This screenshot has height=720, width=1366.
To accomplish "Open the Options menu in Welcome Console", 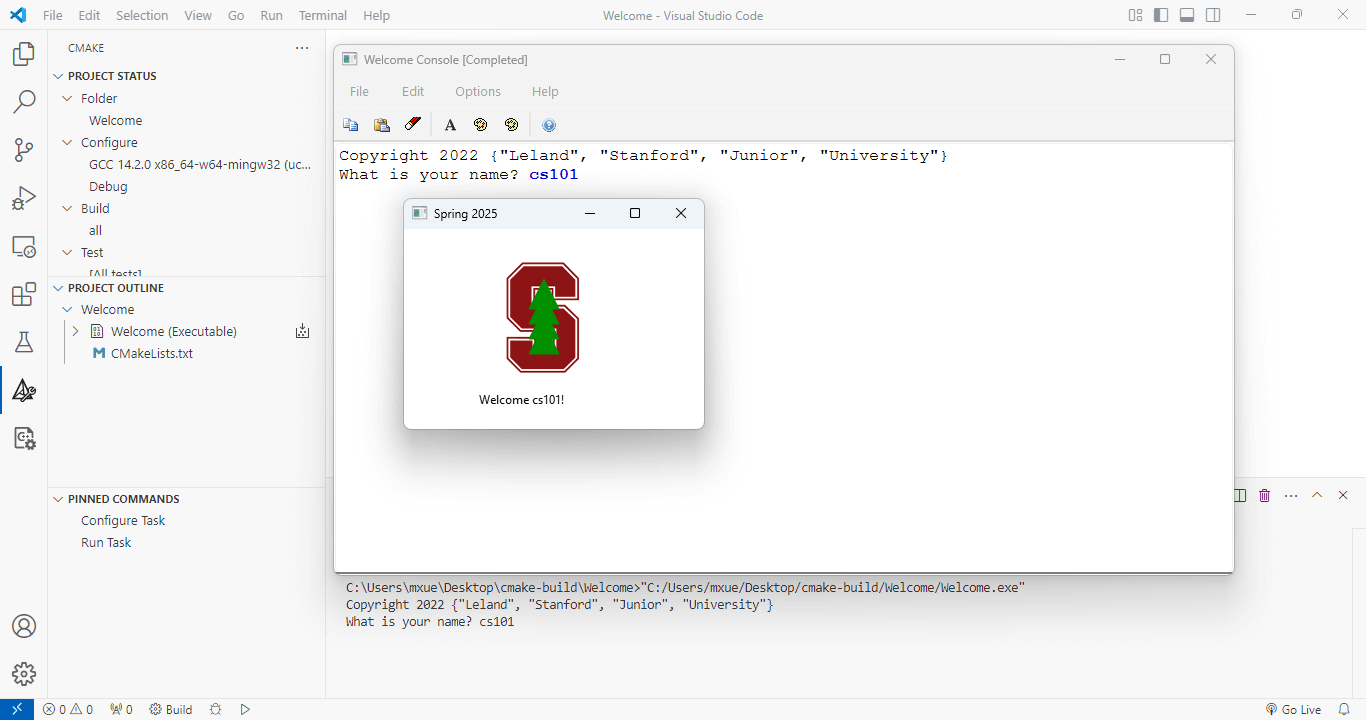I will point(478,91).
